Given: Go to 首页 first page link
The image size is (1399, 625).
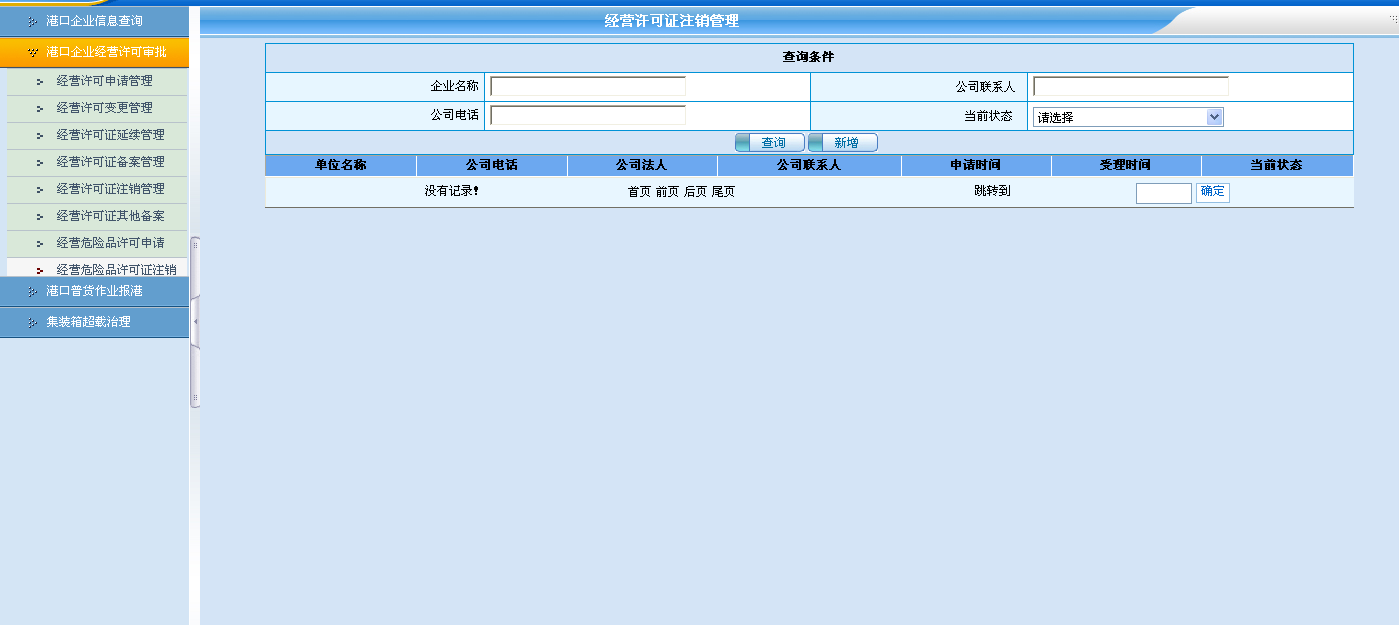Looking at the screenshot, I should (x=639, y=192).
